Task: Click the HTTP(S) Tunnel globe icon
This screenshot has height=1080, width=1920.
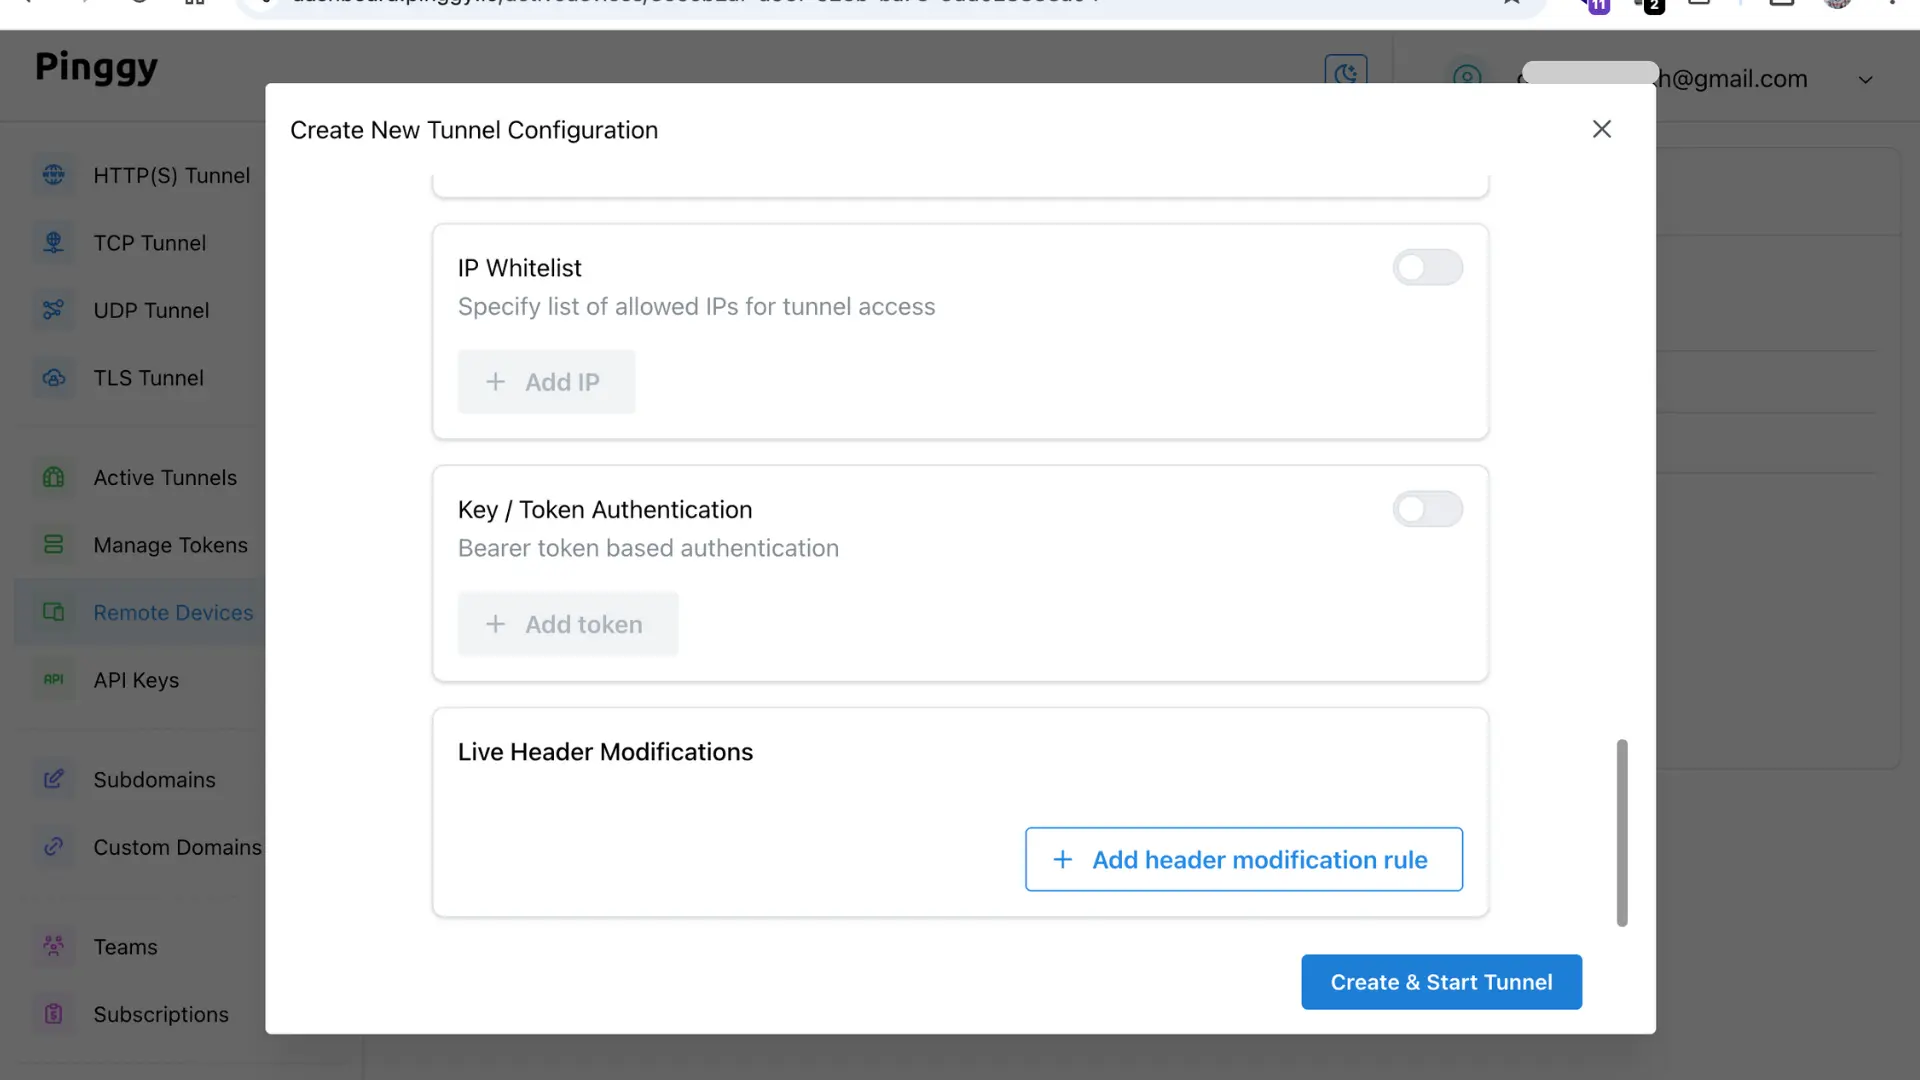Action: 54,175
